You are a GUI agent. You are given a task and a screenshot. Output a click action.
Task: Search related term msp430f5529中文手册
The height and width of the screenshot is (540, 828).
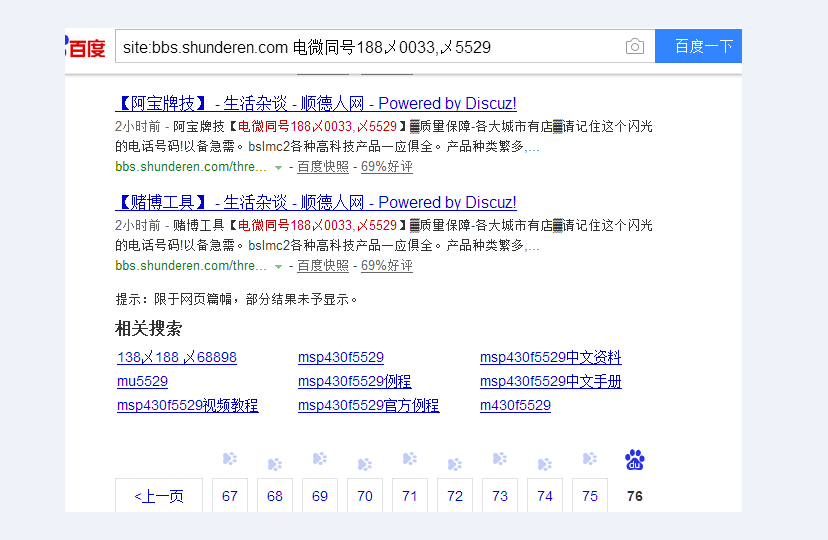[x=551, y=381]
